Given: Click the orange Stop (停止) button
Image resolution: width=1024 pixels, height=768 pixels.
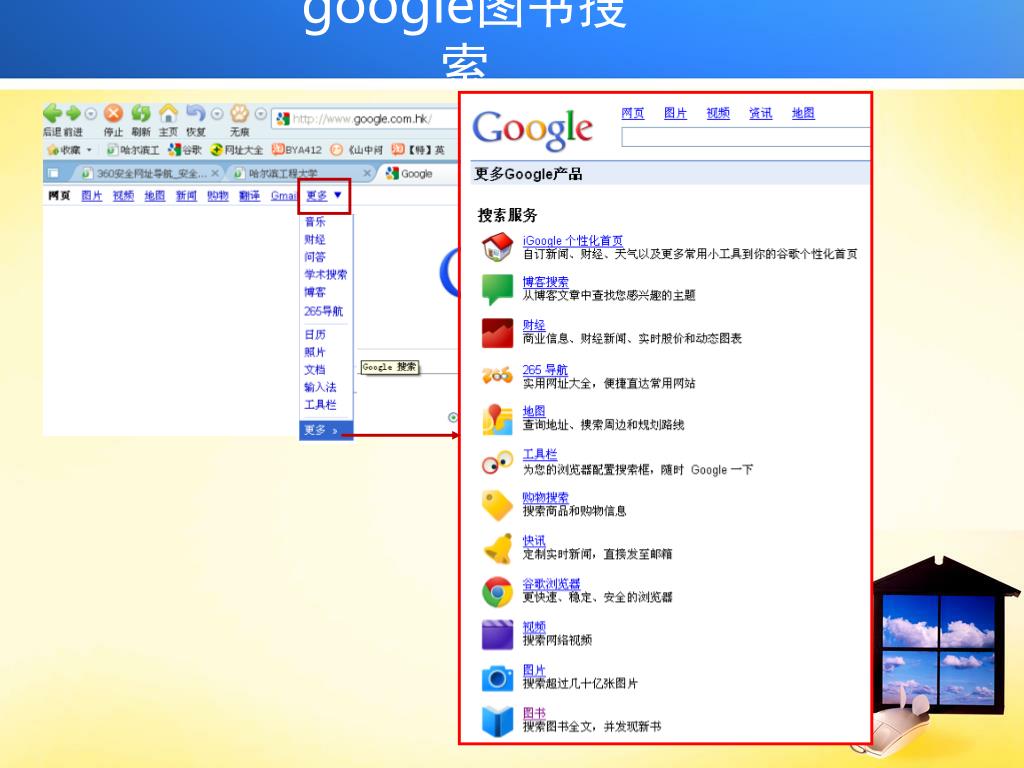Looking at the screenshot, I should (114, 114).
